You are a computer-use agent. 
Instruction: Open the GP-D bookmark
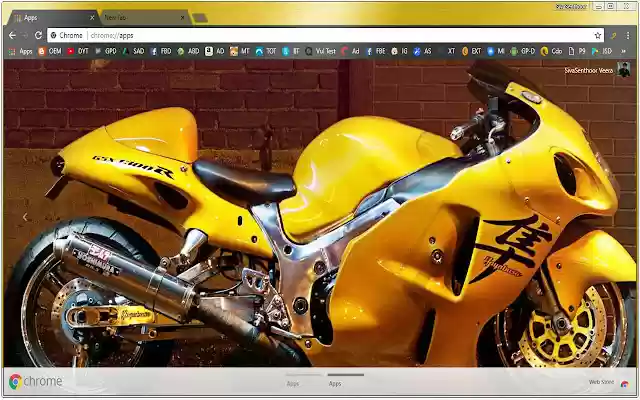point(523,51)
